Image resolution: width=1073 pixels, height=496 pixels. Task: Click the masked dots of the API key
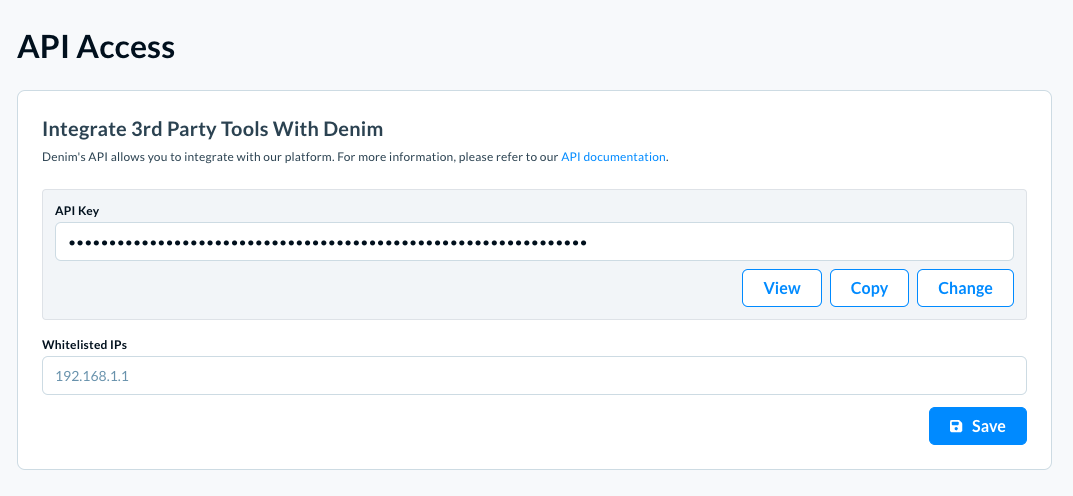click(x=327, y=242)
